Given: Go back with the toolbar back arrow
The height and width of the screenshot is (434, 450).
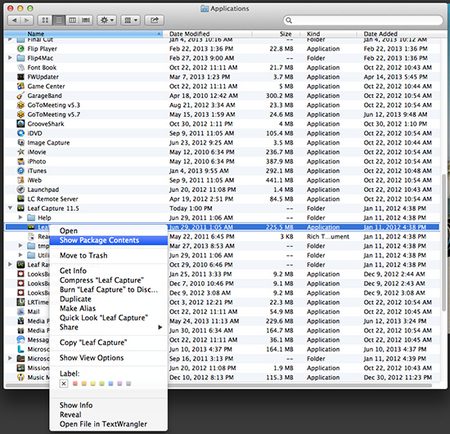Looking at the screenshot, I should tap(14, 20).
